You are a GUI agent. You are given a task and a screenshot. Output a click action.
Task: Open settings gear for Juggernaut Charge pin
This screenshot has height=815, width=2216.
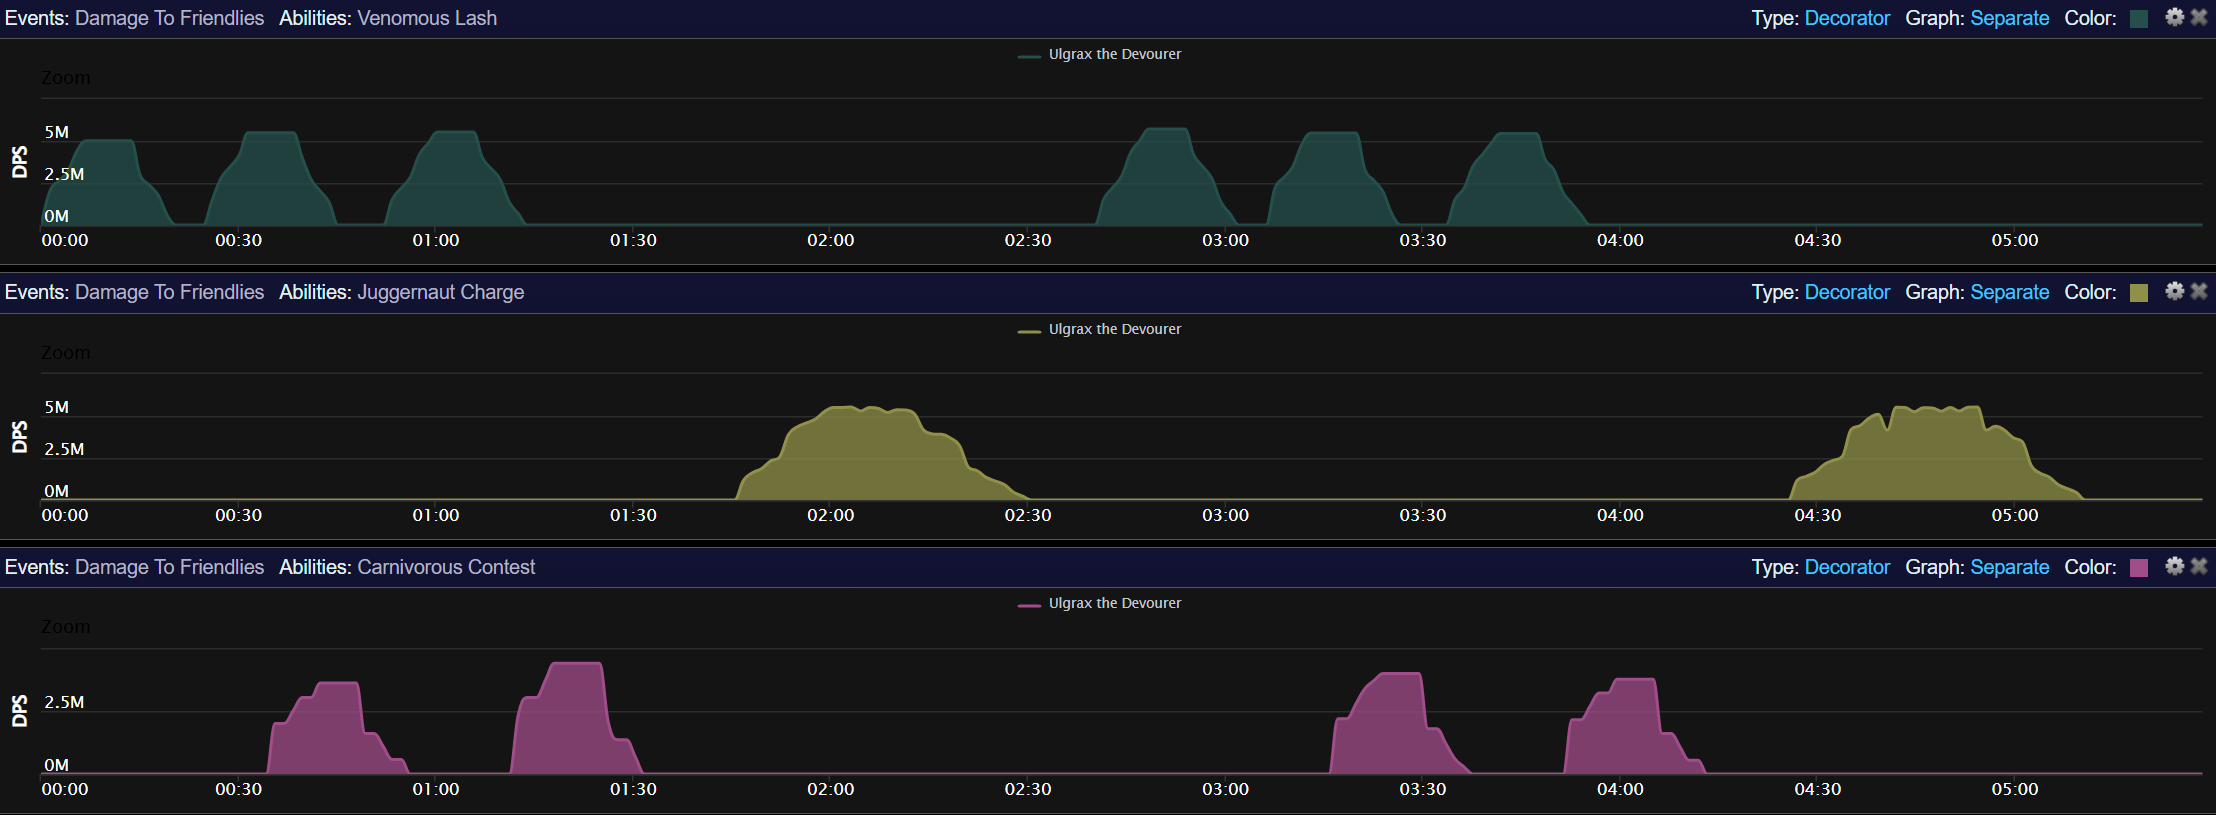2175,291
